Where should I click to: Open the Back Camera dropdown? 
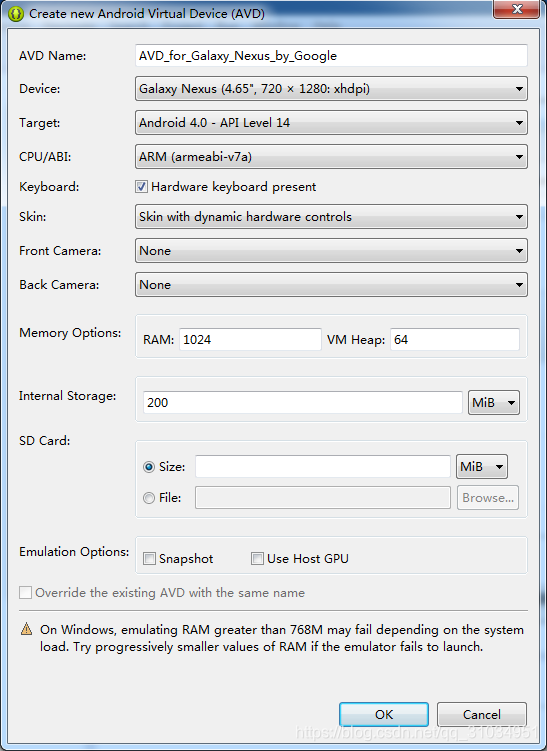click(x=331, y=284)
